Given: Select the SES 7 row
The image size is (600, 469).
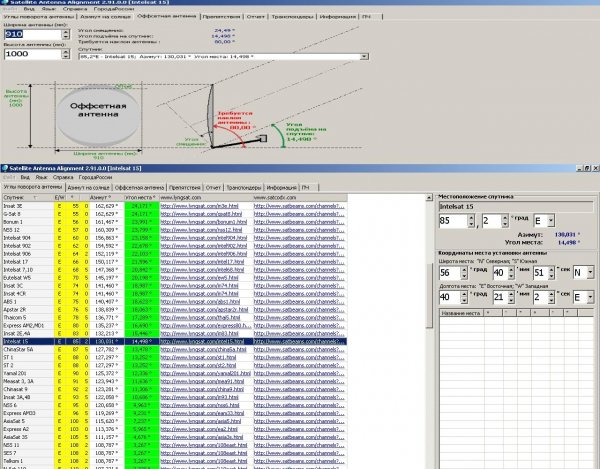Looking at the screenshot, I should pos(174,453).
